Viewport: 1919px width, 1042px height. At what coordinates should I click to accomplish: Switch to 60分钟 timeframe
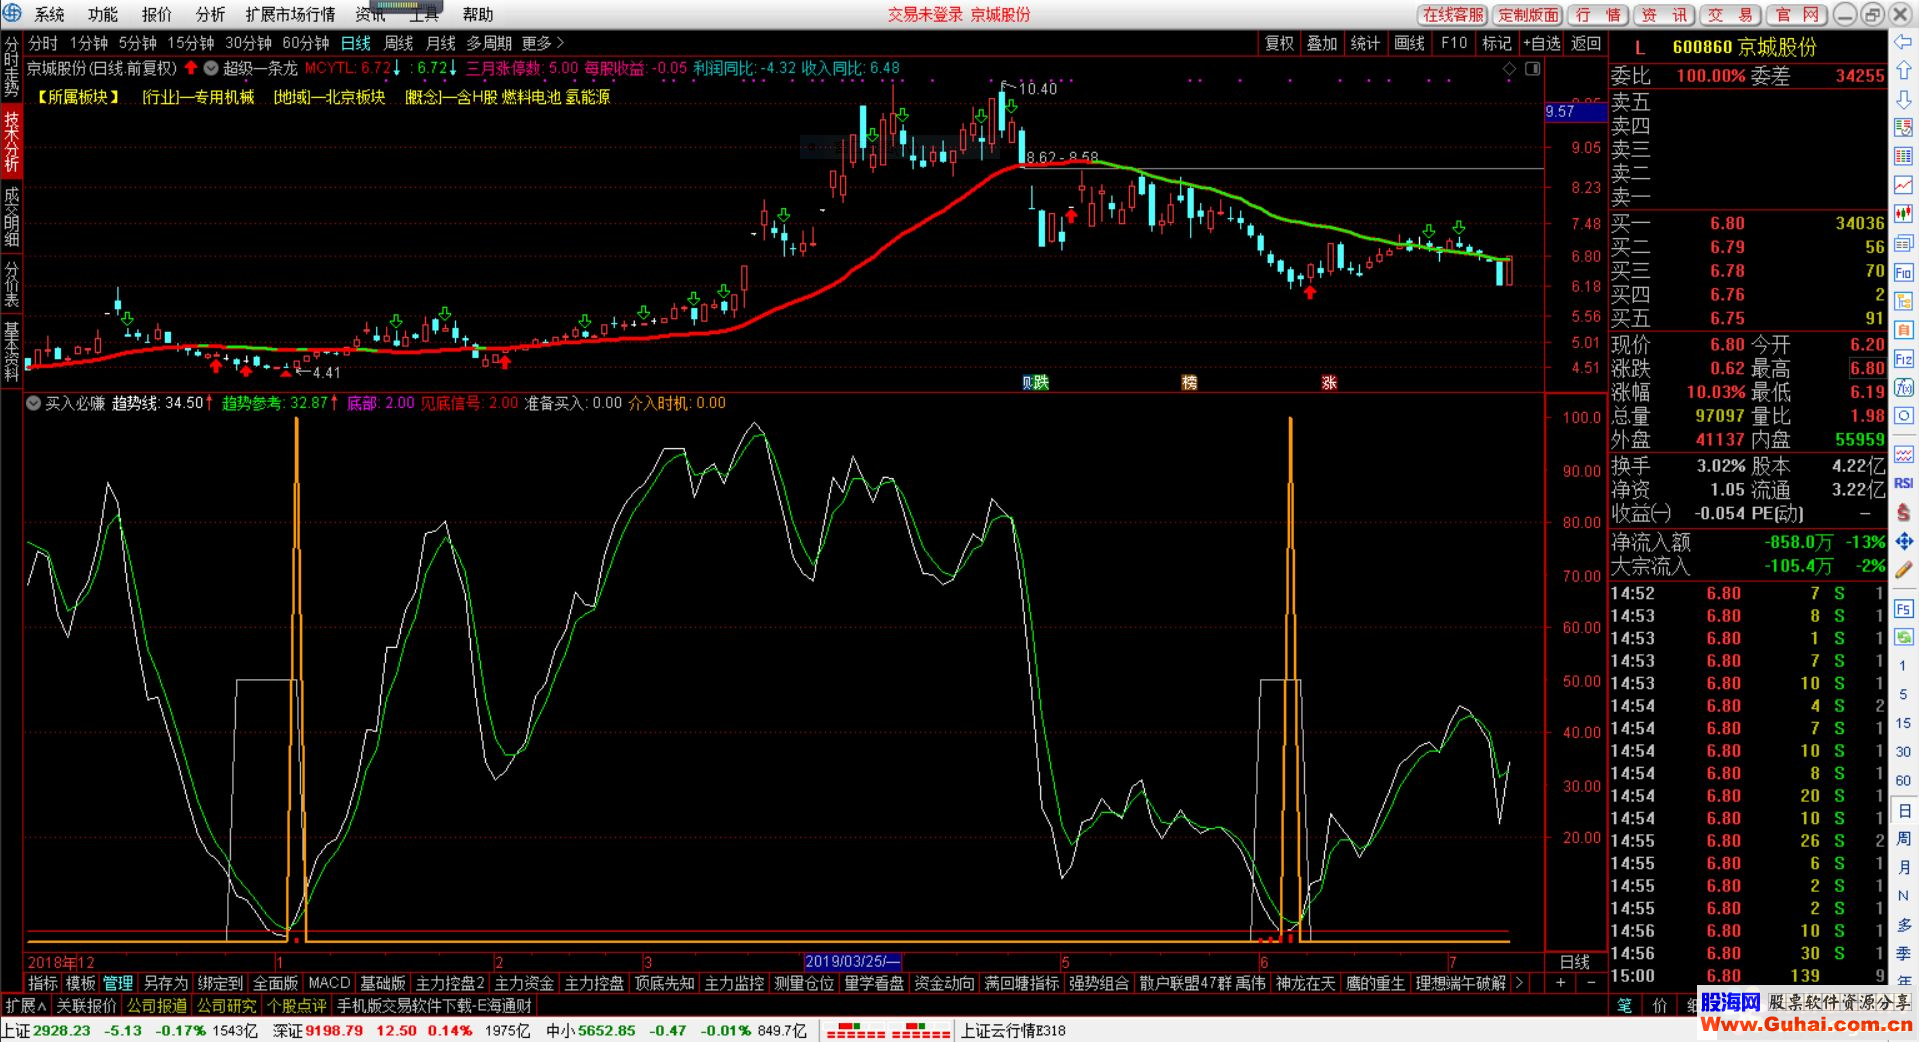click(306, 43)
